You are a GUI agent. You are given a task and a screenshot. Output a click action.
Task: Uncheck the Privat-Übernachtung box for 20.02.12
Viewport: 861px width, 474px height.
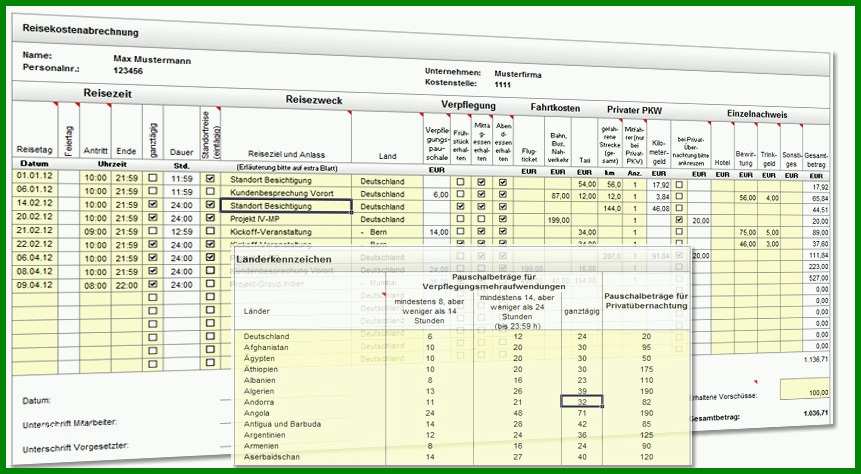679,220
